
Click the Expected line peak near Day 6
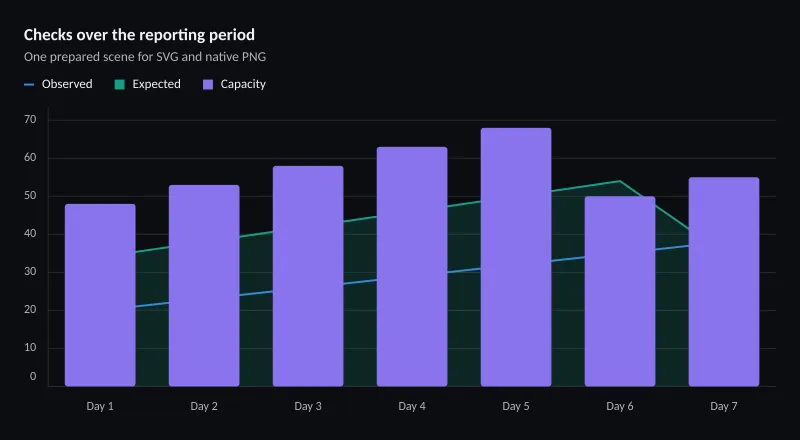coord(619,181)
